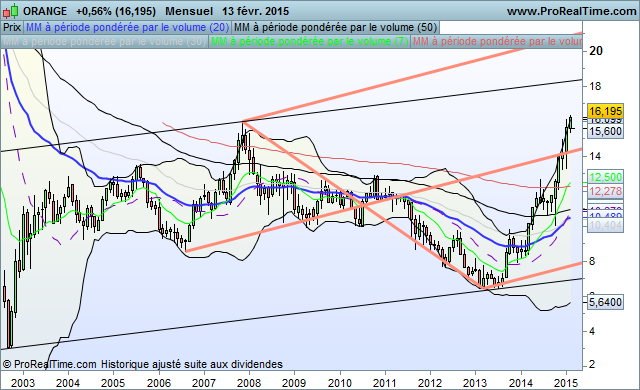Click the © ProRealTime.com copyright text
The height and width of the screenshot is (390, 640).
pyautogui.click(x=49, y=364)
